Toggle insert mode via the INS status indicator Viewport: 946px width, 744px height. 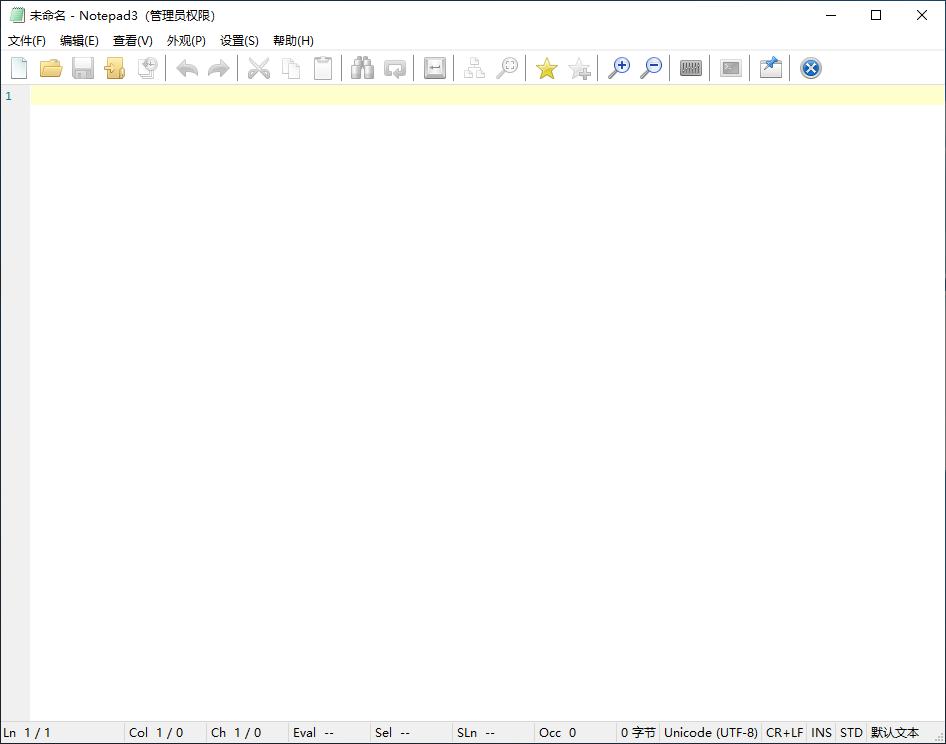coord(821,732)
